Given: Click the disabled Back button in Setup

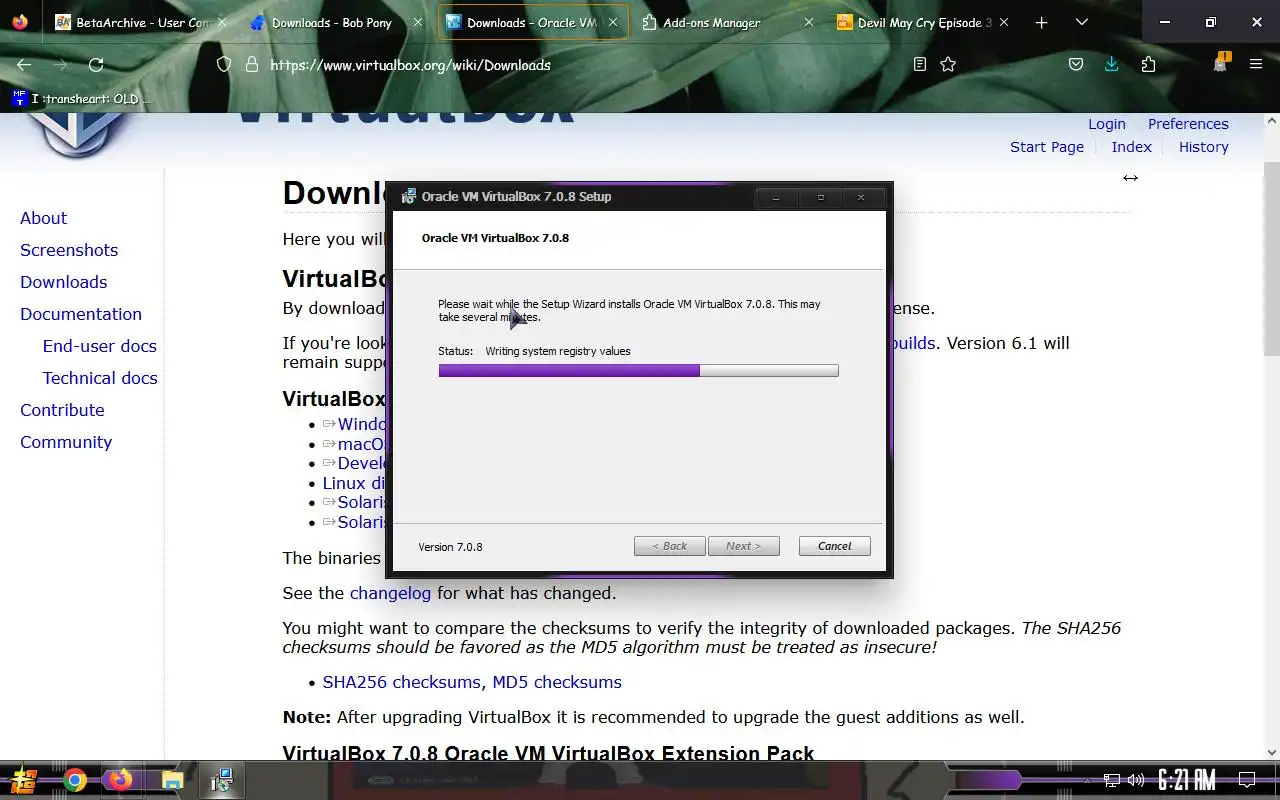Looking at the screenshot, I should coord(669,546).
